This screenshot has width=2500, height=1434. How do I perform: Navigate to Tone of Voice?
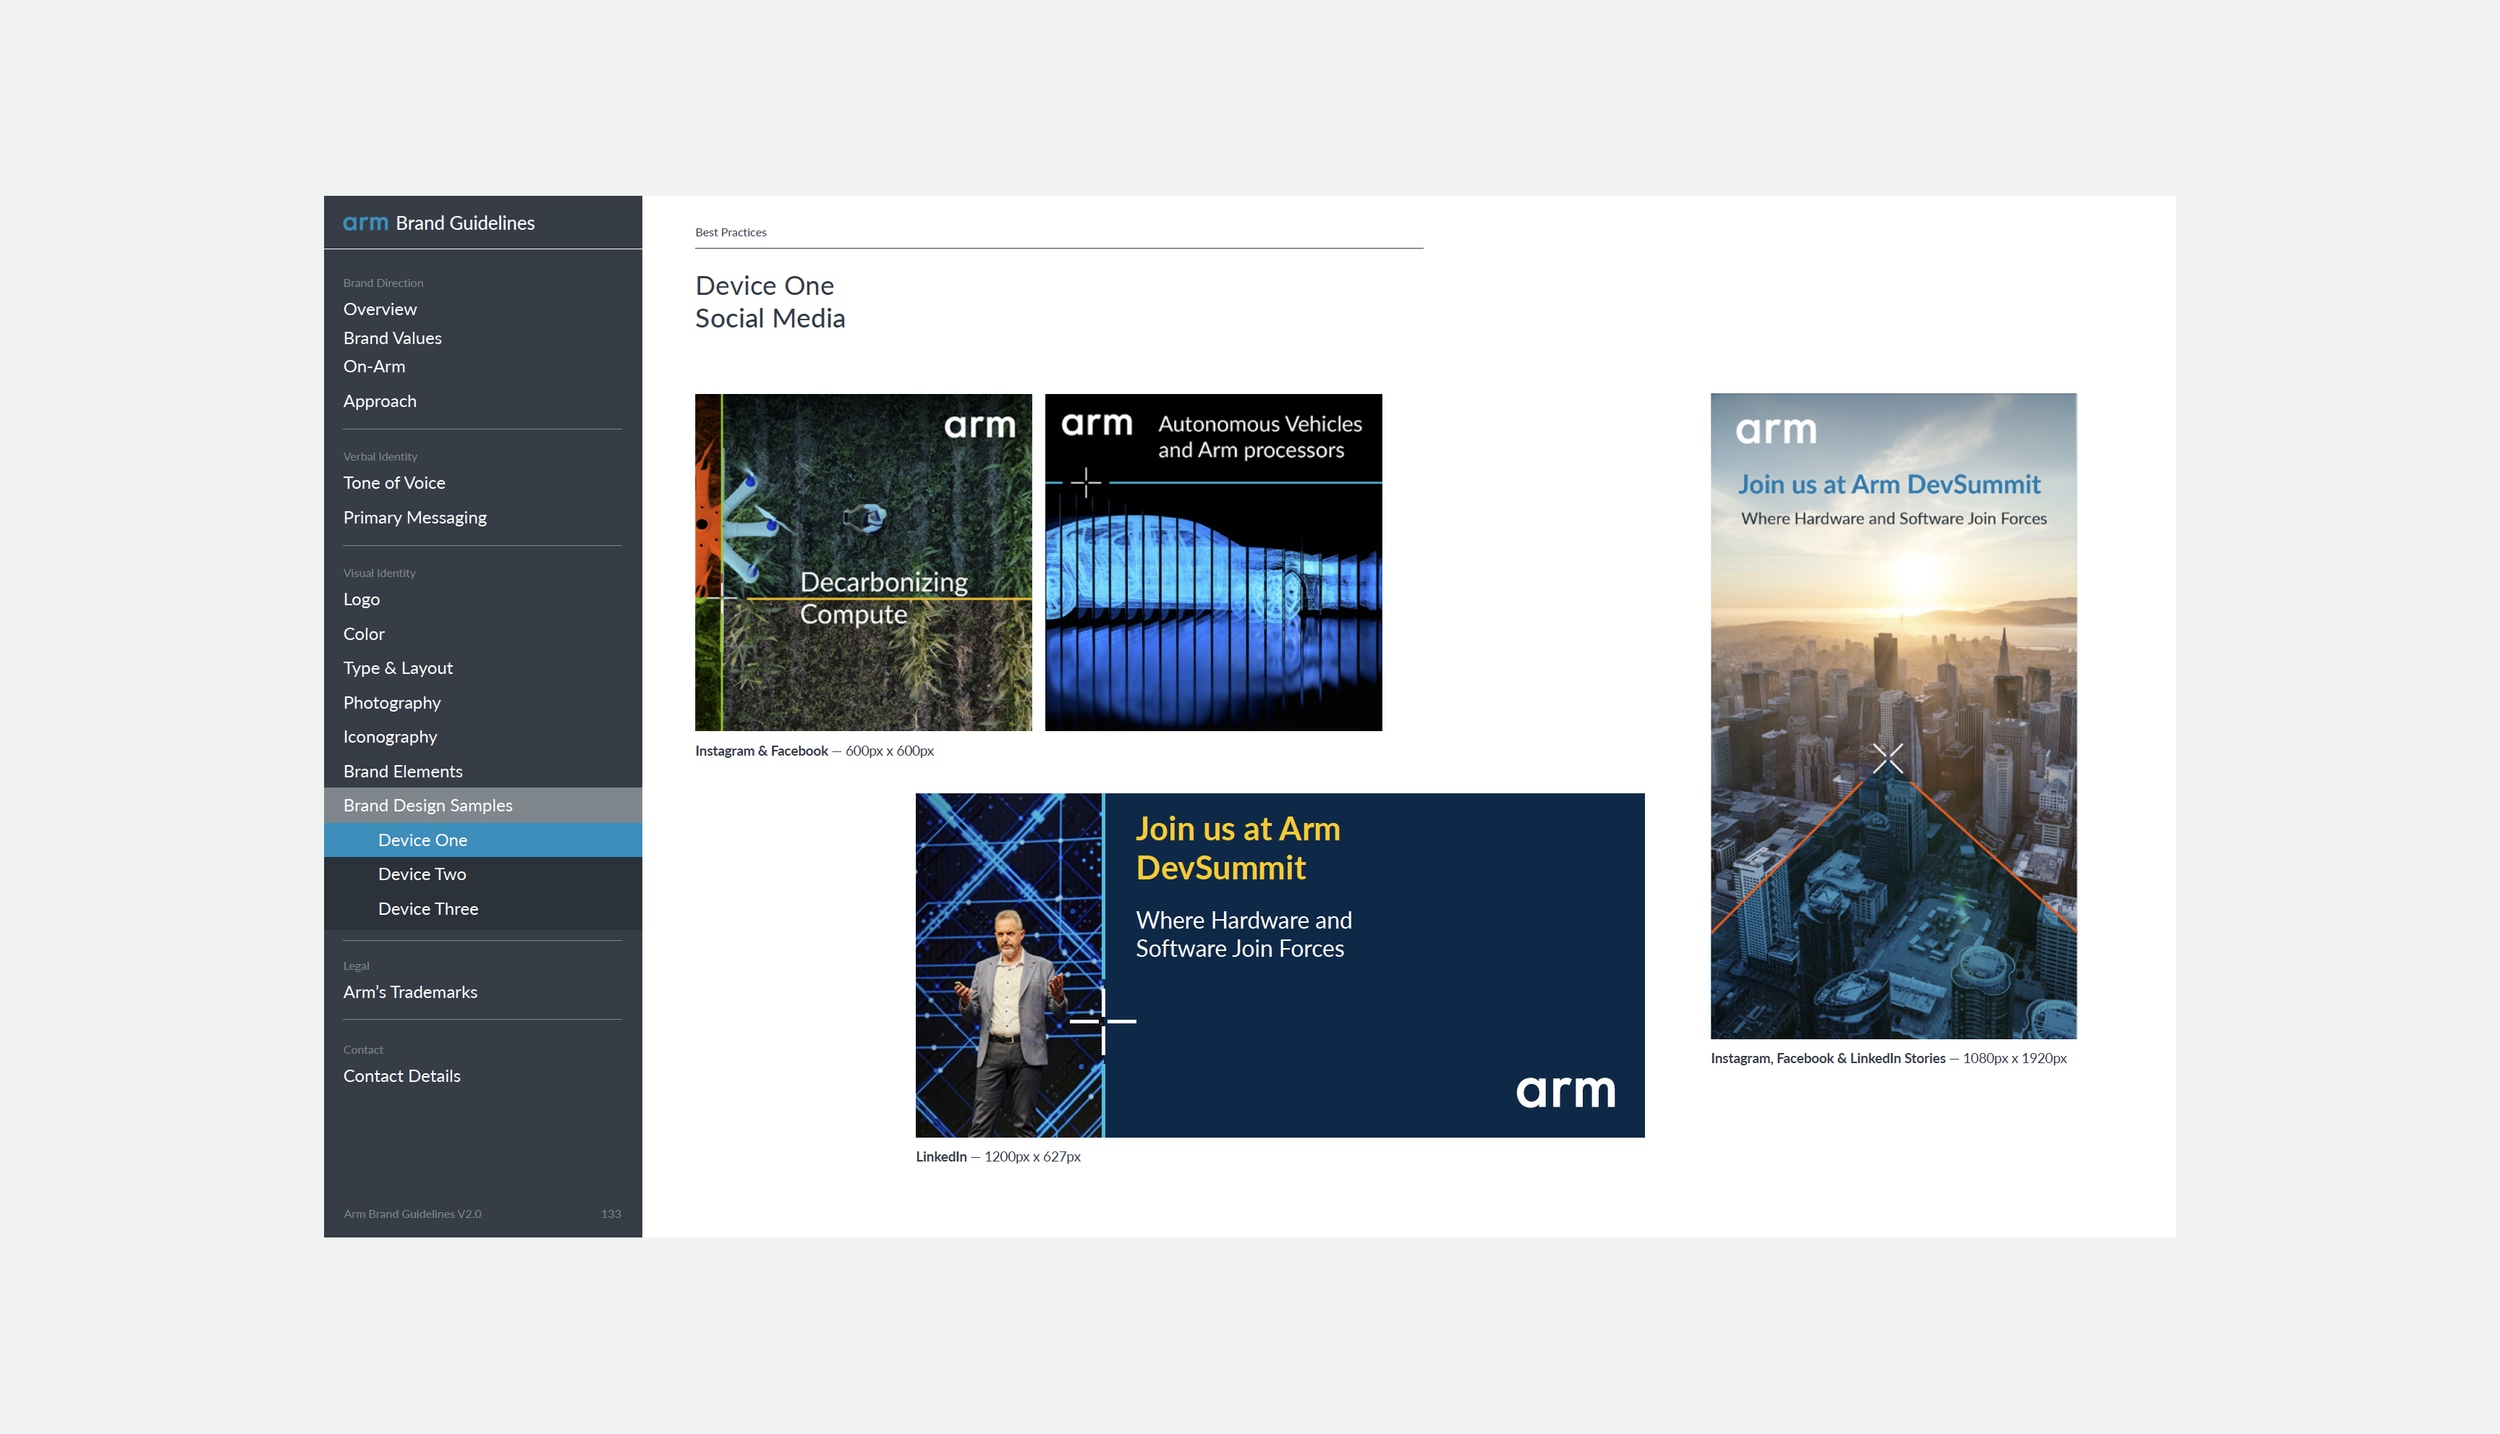tap(394, 483)
